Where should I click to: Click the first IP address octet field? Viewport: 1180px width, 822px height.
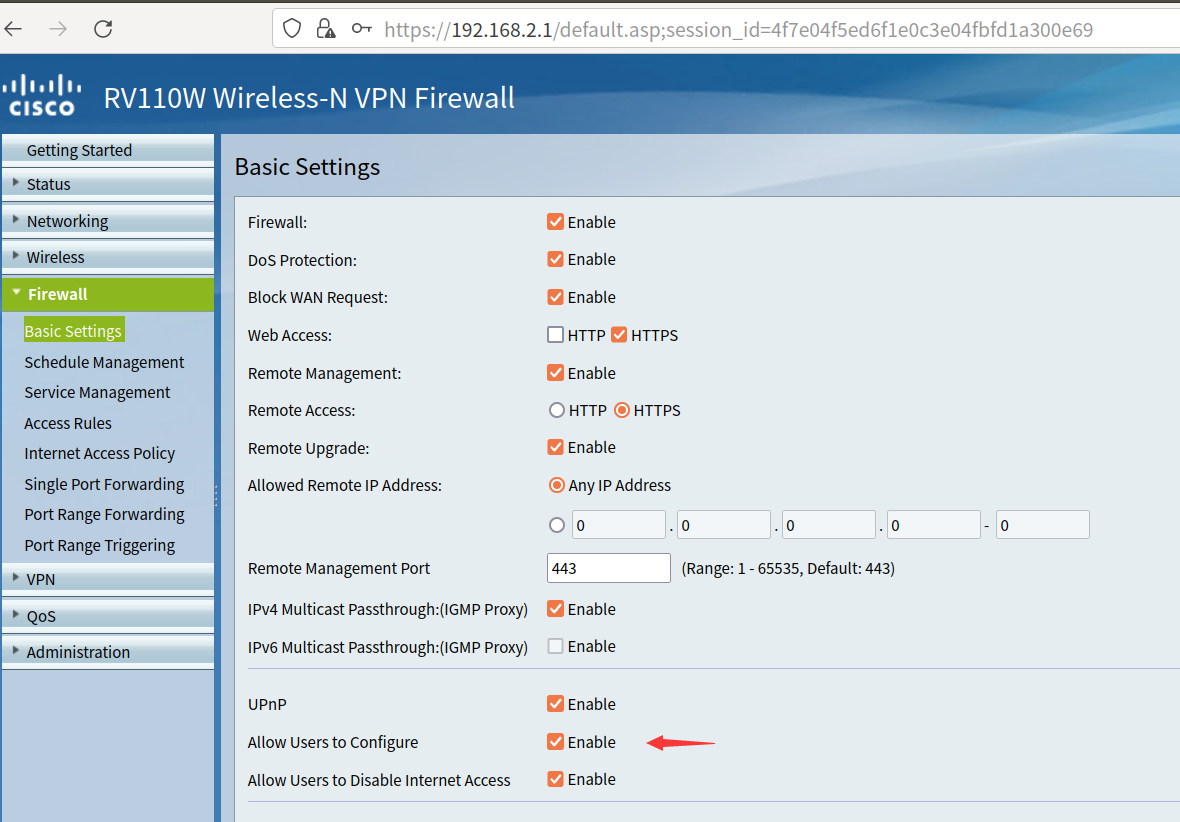coord(619,525)
